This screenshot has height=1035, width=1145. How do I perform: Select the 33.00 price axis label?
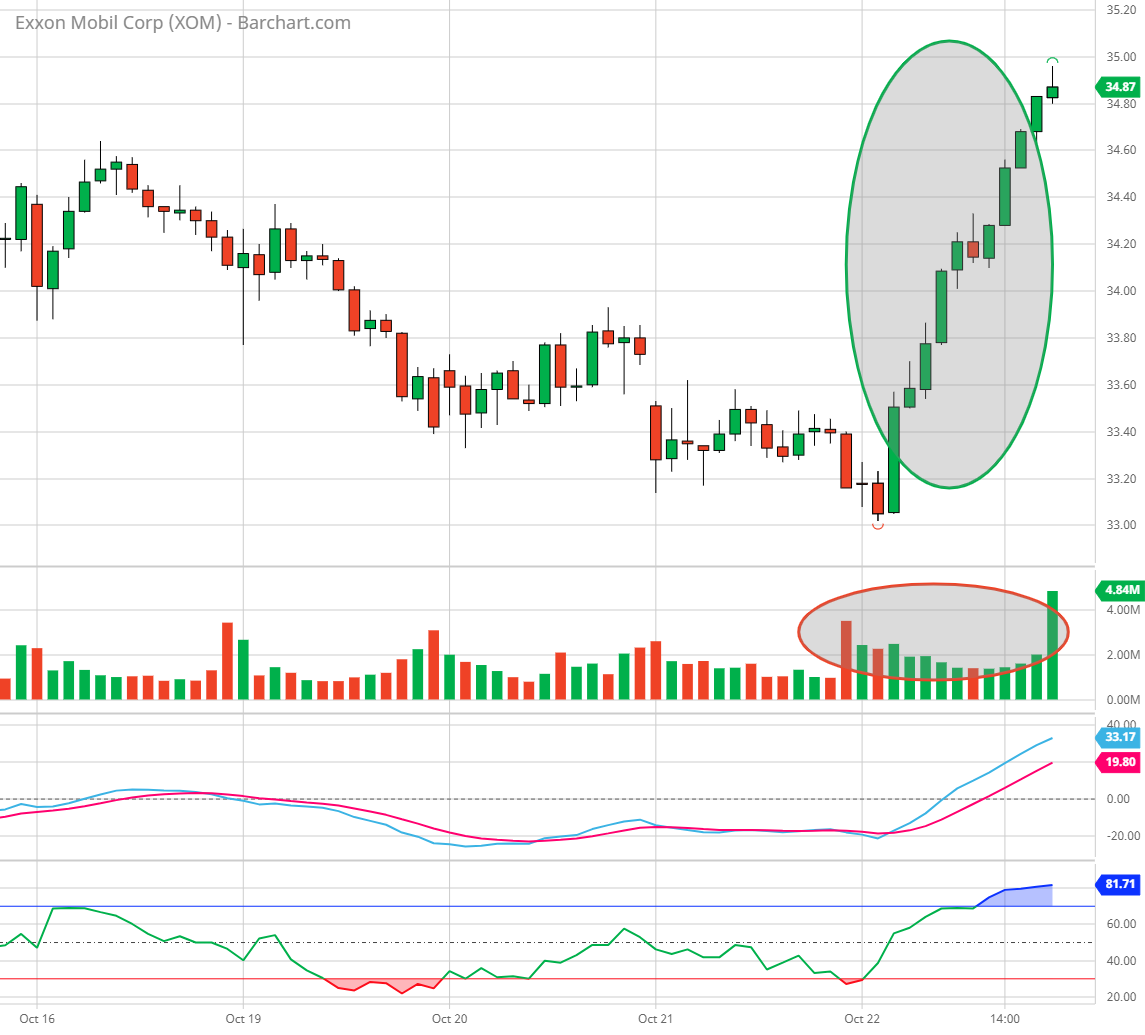1121,524
